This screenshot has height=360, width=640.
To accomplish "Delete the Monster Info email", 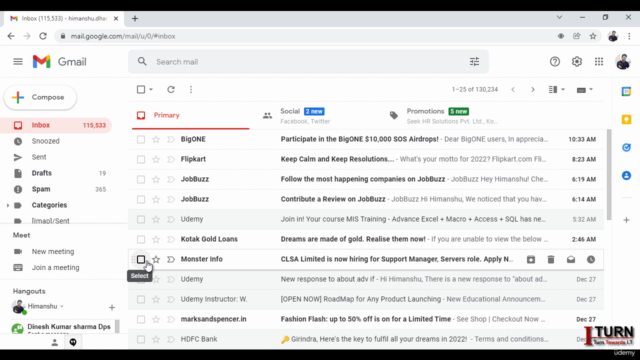I will [x=551, y=259].
